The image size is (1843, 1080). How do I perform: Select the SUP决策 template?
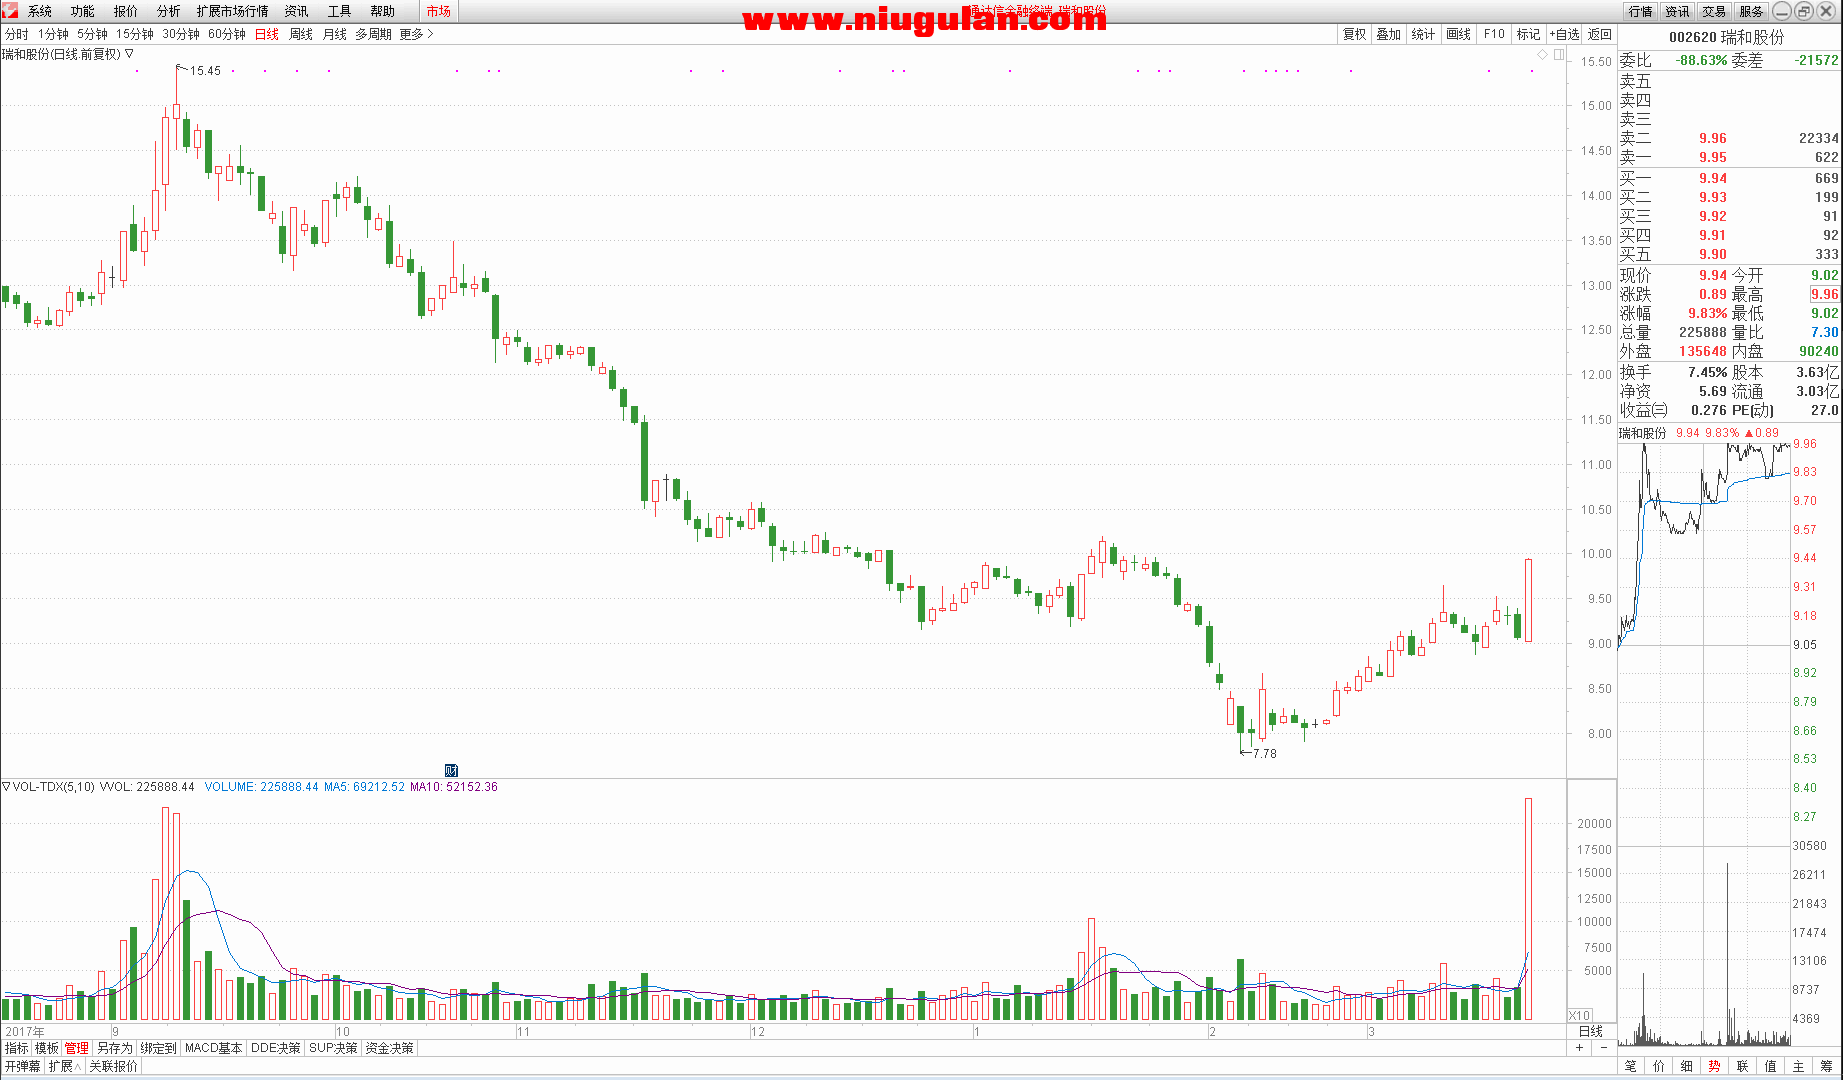(333, 1048)
